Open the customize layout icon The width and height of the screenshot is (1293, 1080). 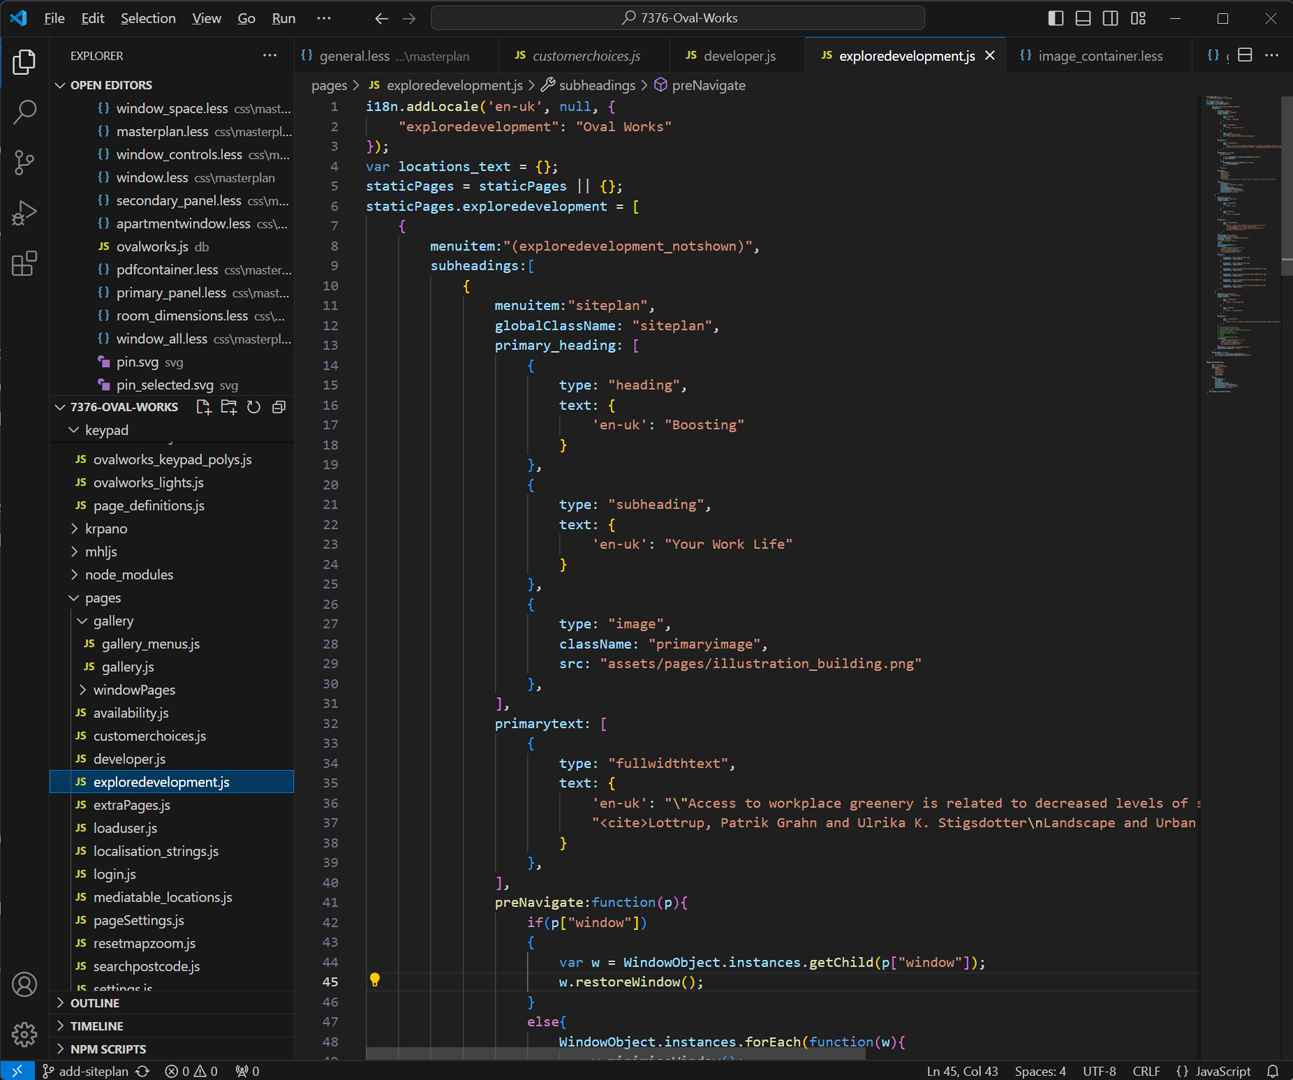tap(1138, 18)
